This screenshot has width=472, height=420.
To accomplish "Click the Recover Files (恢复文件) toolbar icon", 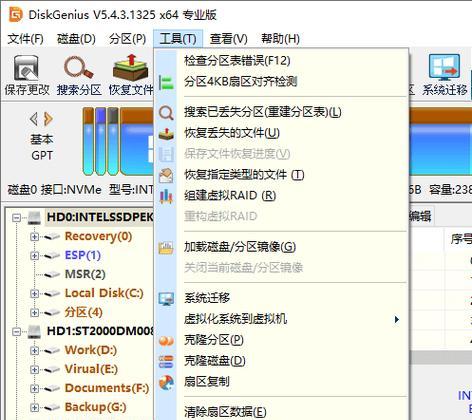I will (130, 68).
